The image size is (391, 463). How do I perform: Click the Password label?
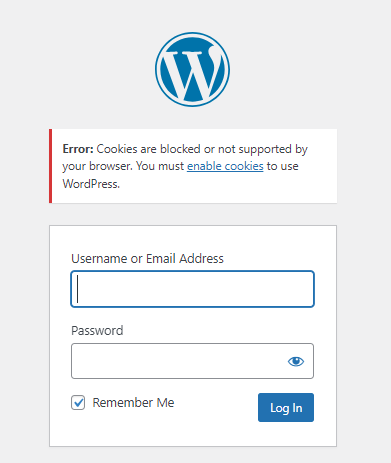97,331
